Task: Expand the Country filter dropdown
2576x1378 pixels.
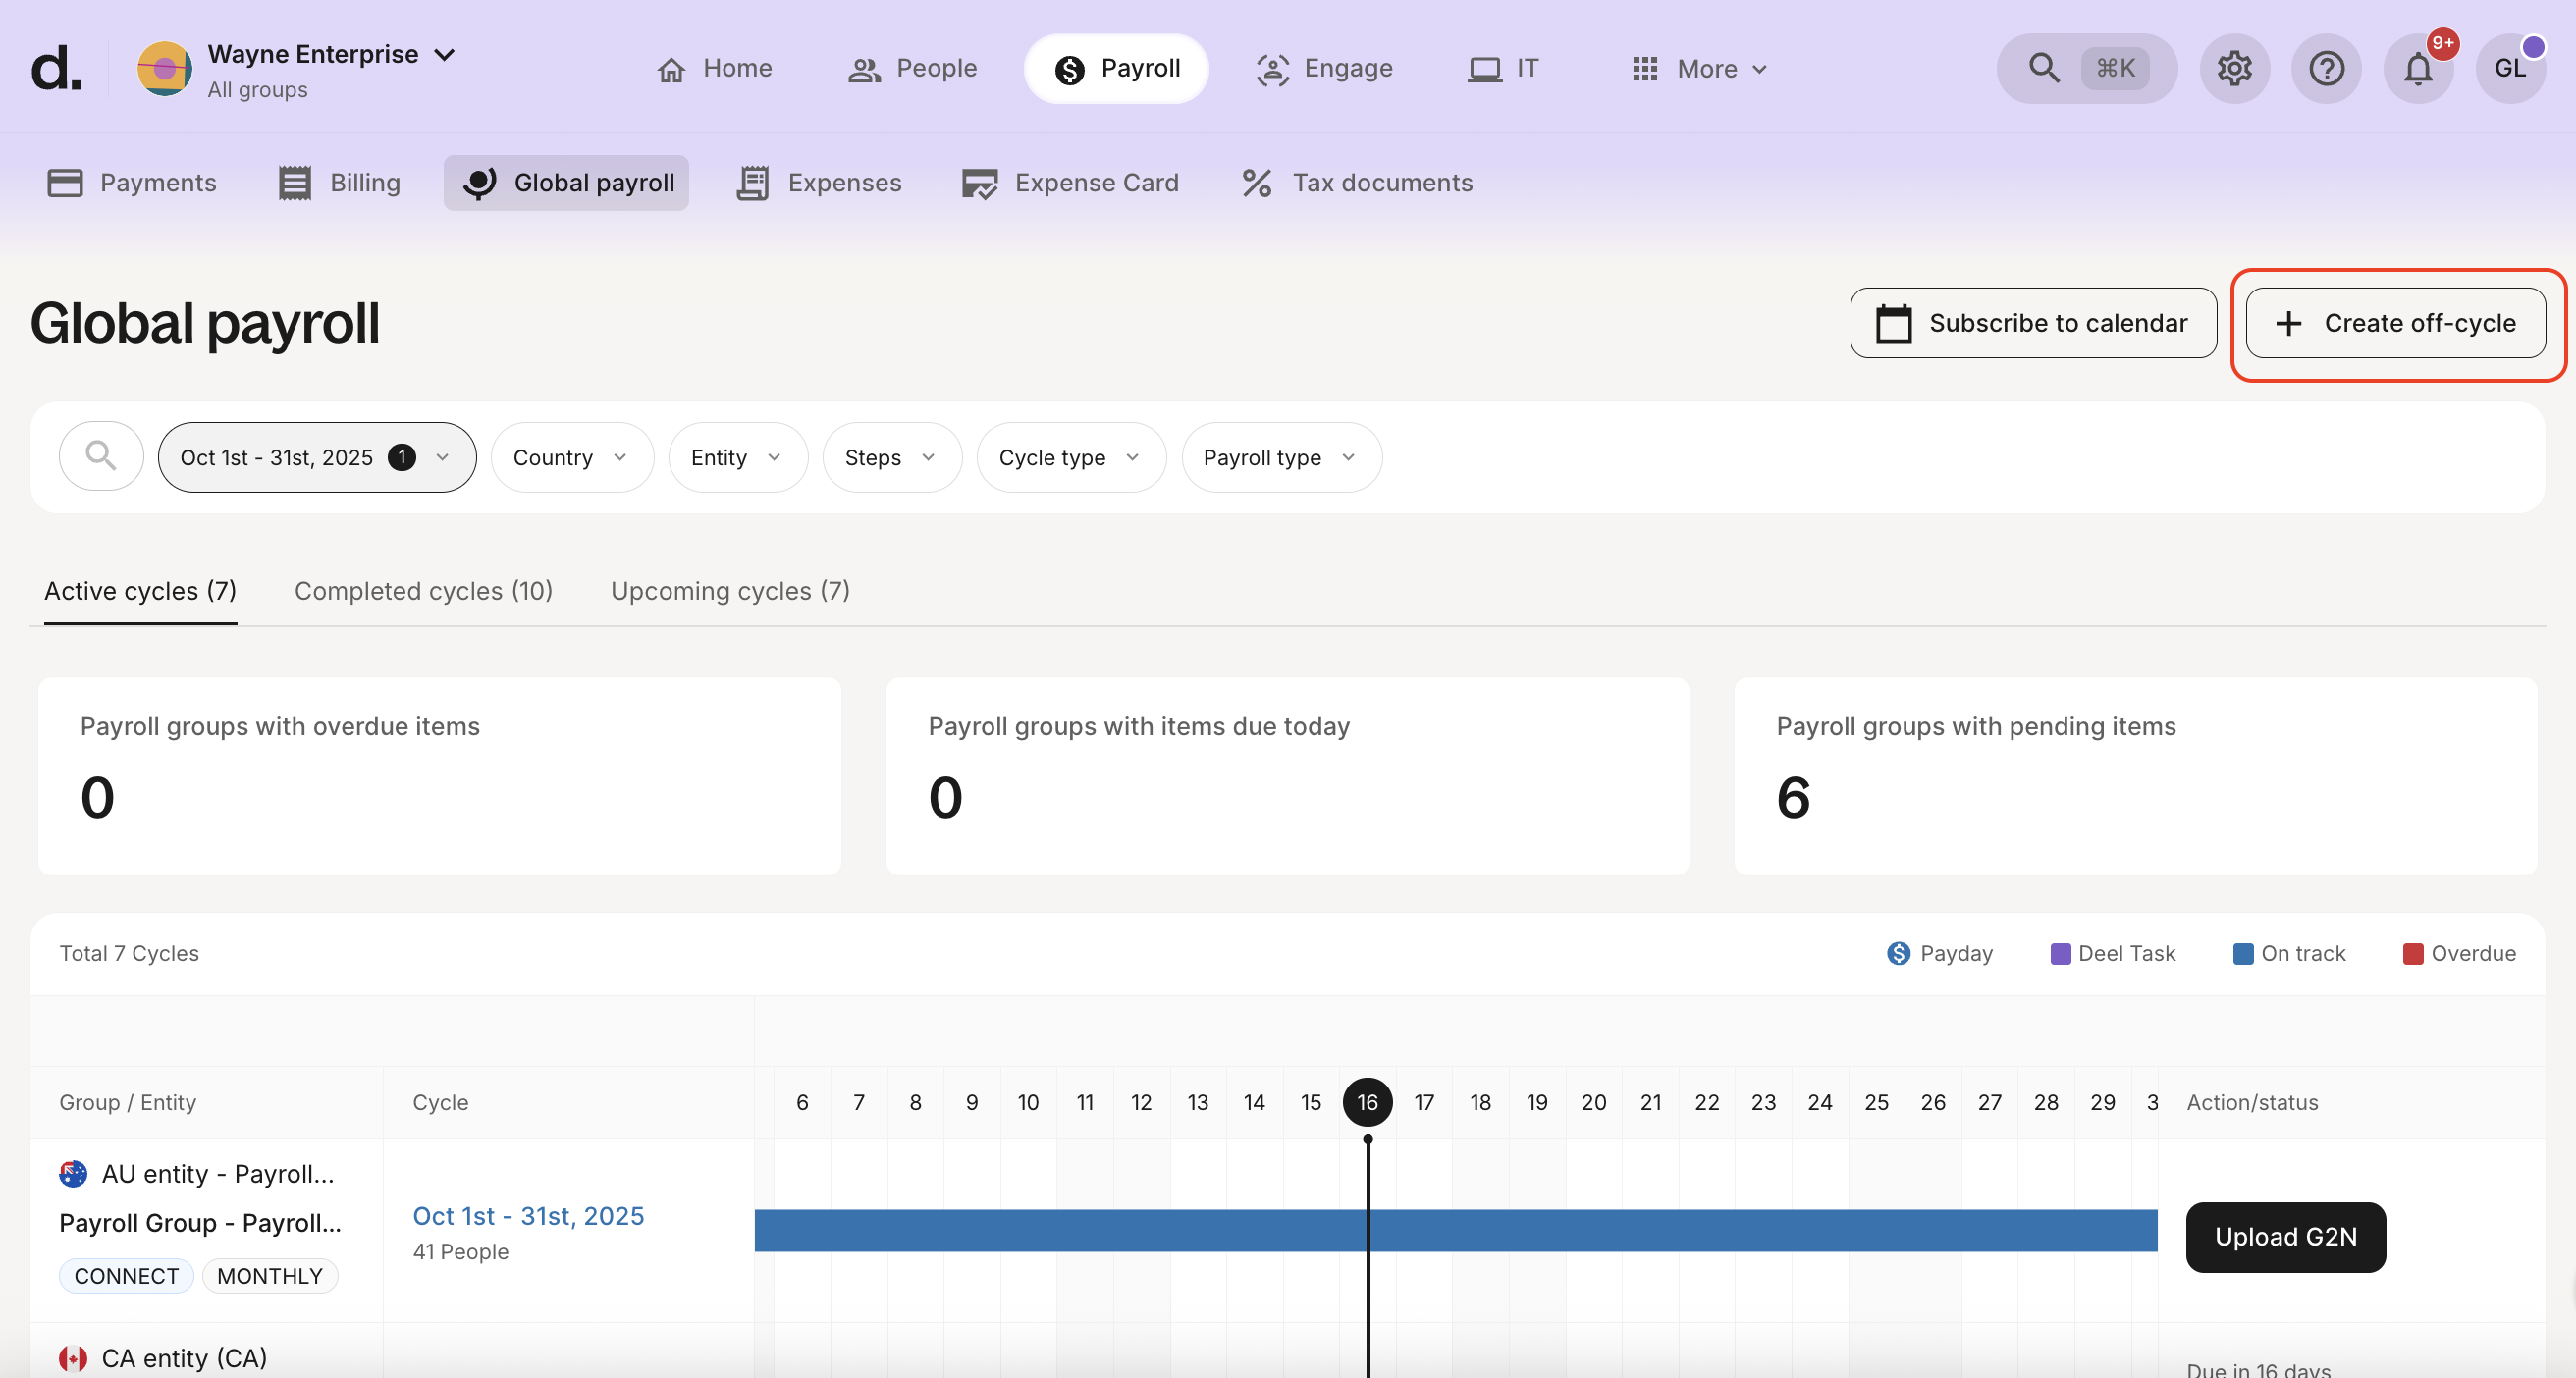Action: tap(571, 457)
